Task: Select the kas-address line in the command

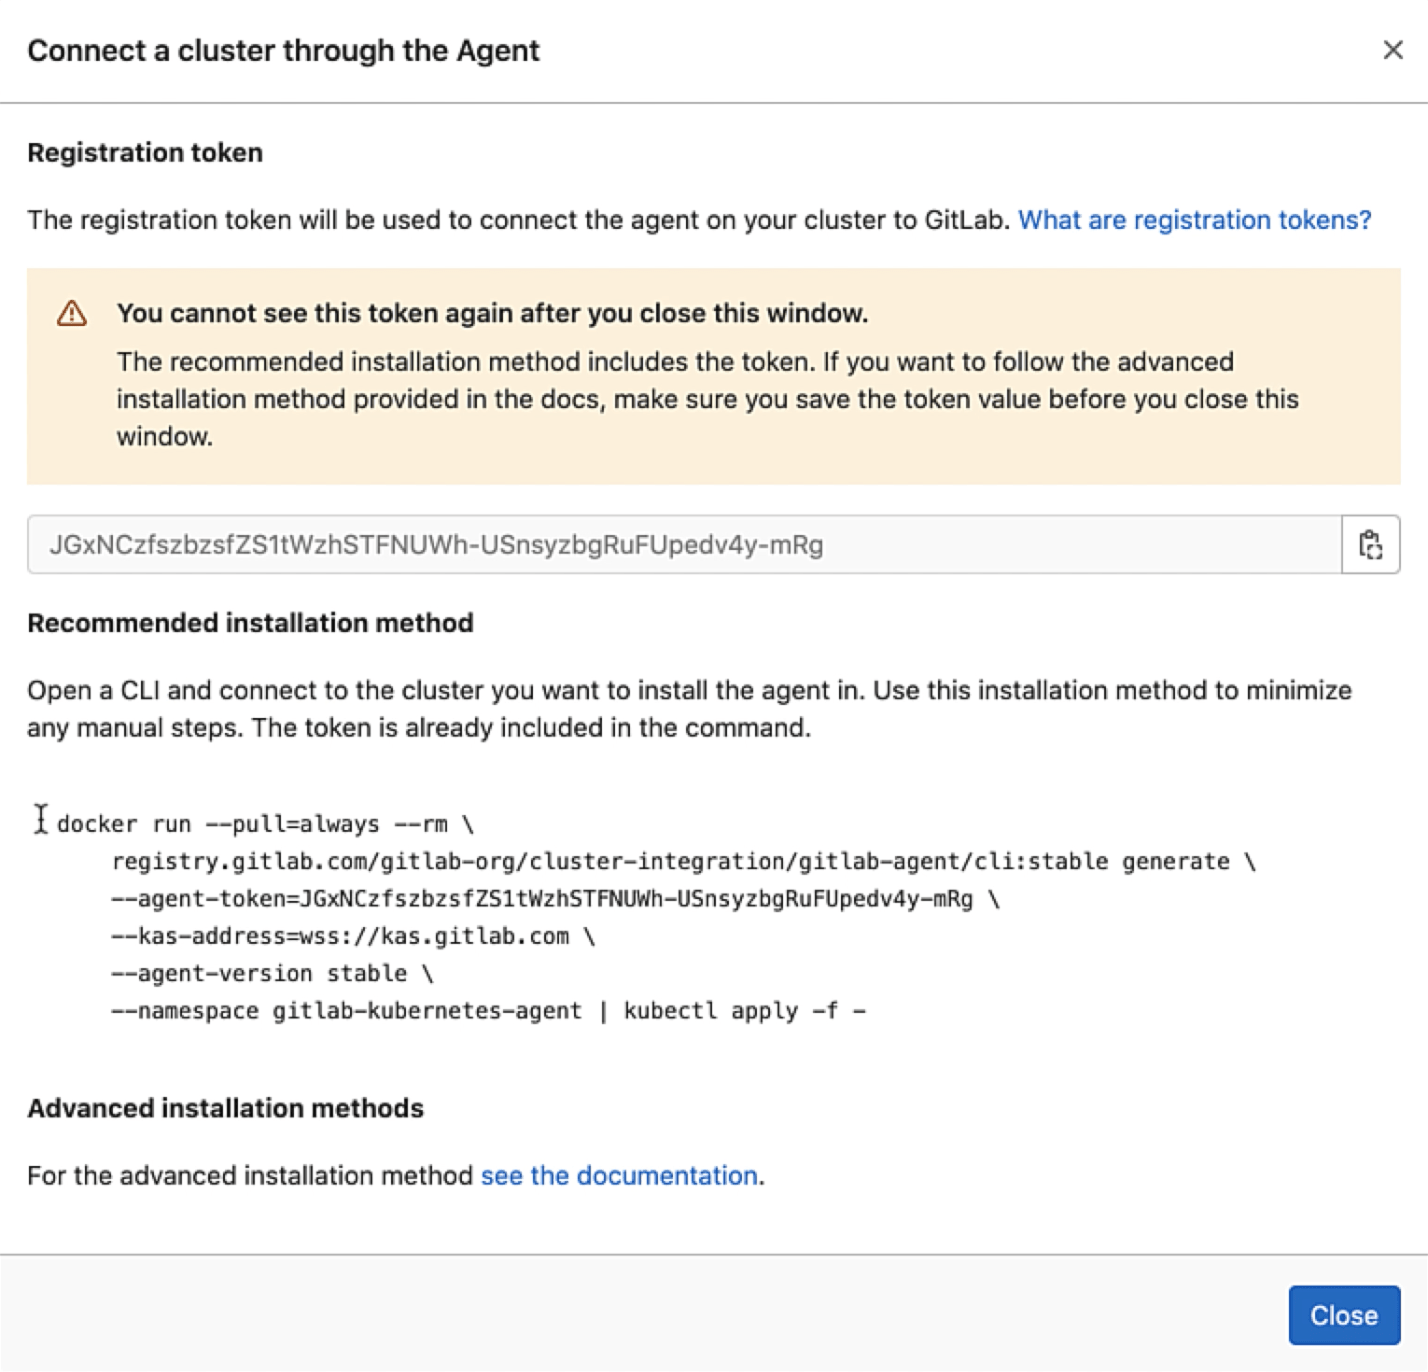Action: (340, 935)
